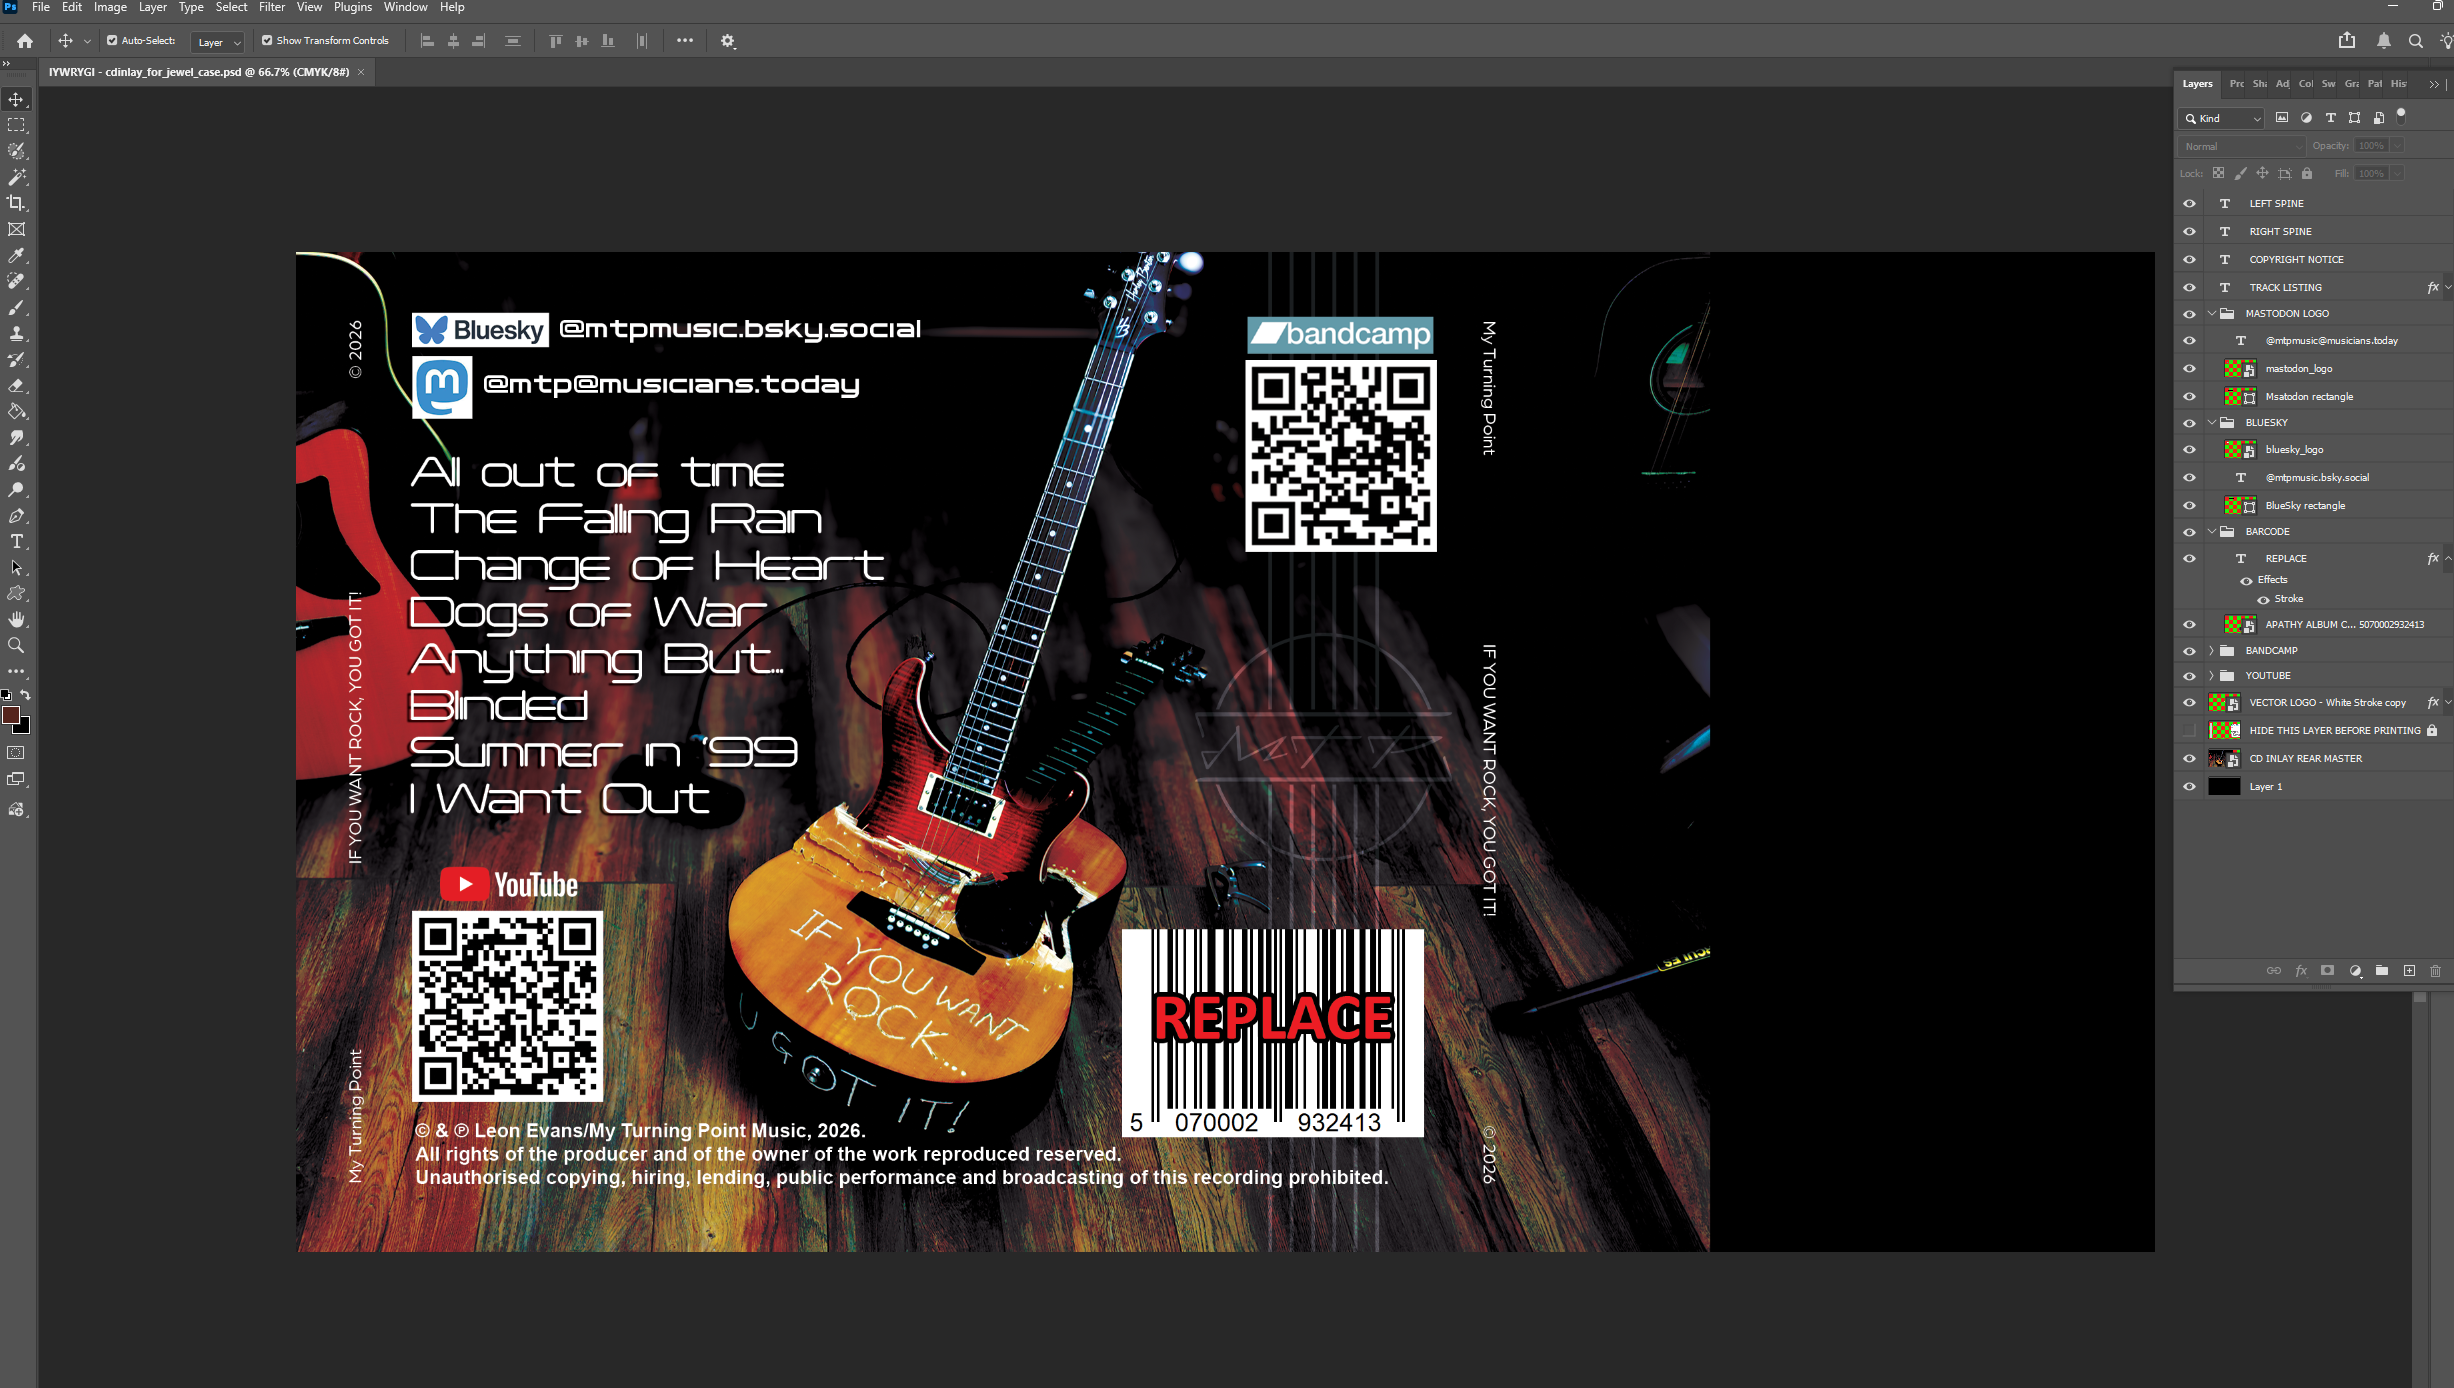Select the Crop tool
Image resolution: width=2454 pixels, height=1388 pixels.
16,203
